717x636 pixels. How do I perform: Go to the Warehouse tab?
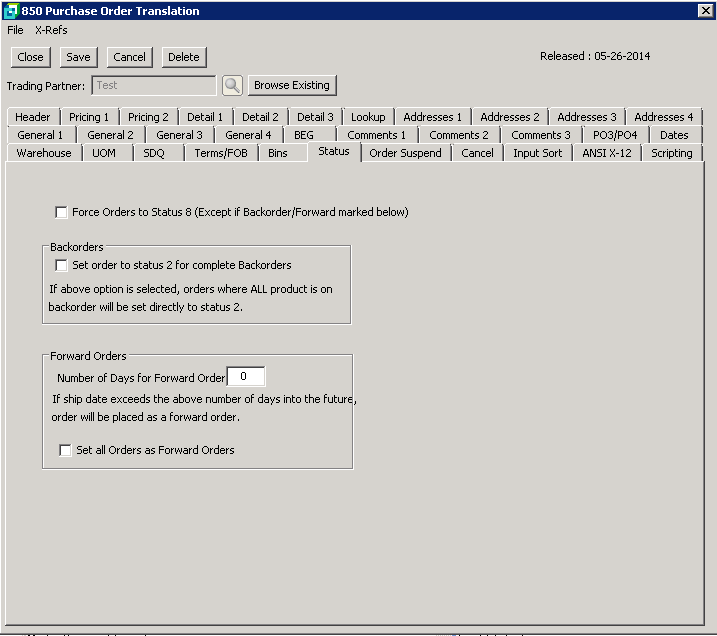tap(44, 153)
